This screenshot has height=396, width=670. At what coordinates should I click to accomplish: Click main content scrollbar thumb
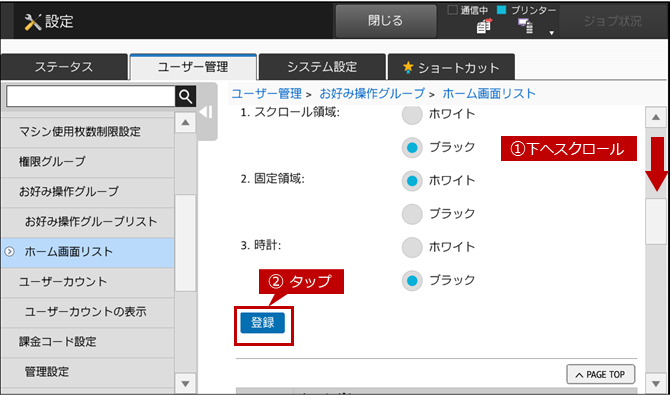(x=656, y=221)
